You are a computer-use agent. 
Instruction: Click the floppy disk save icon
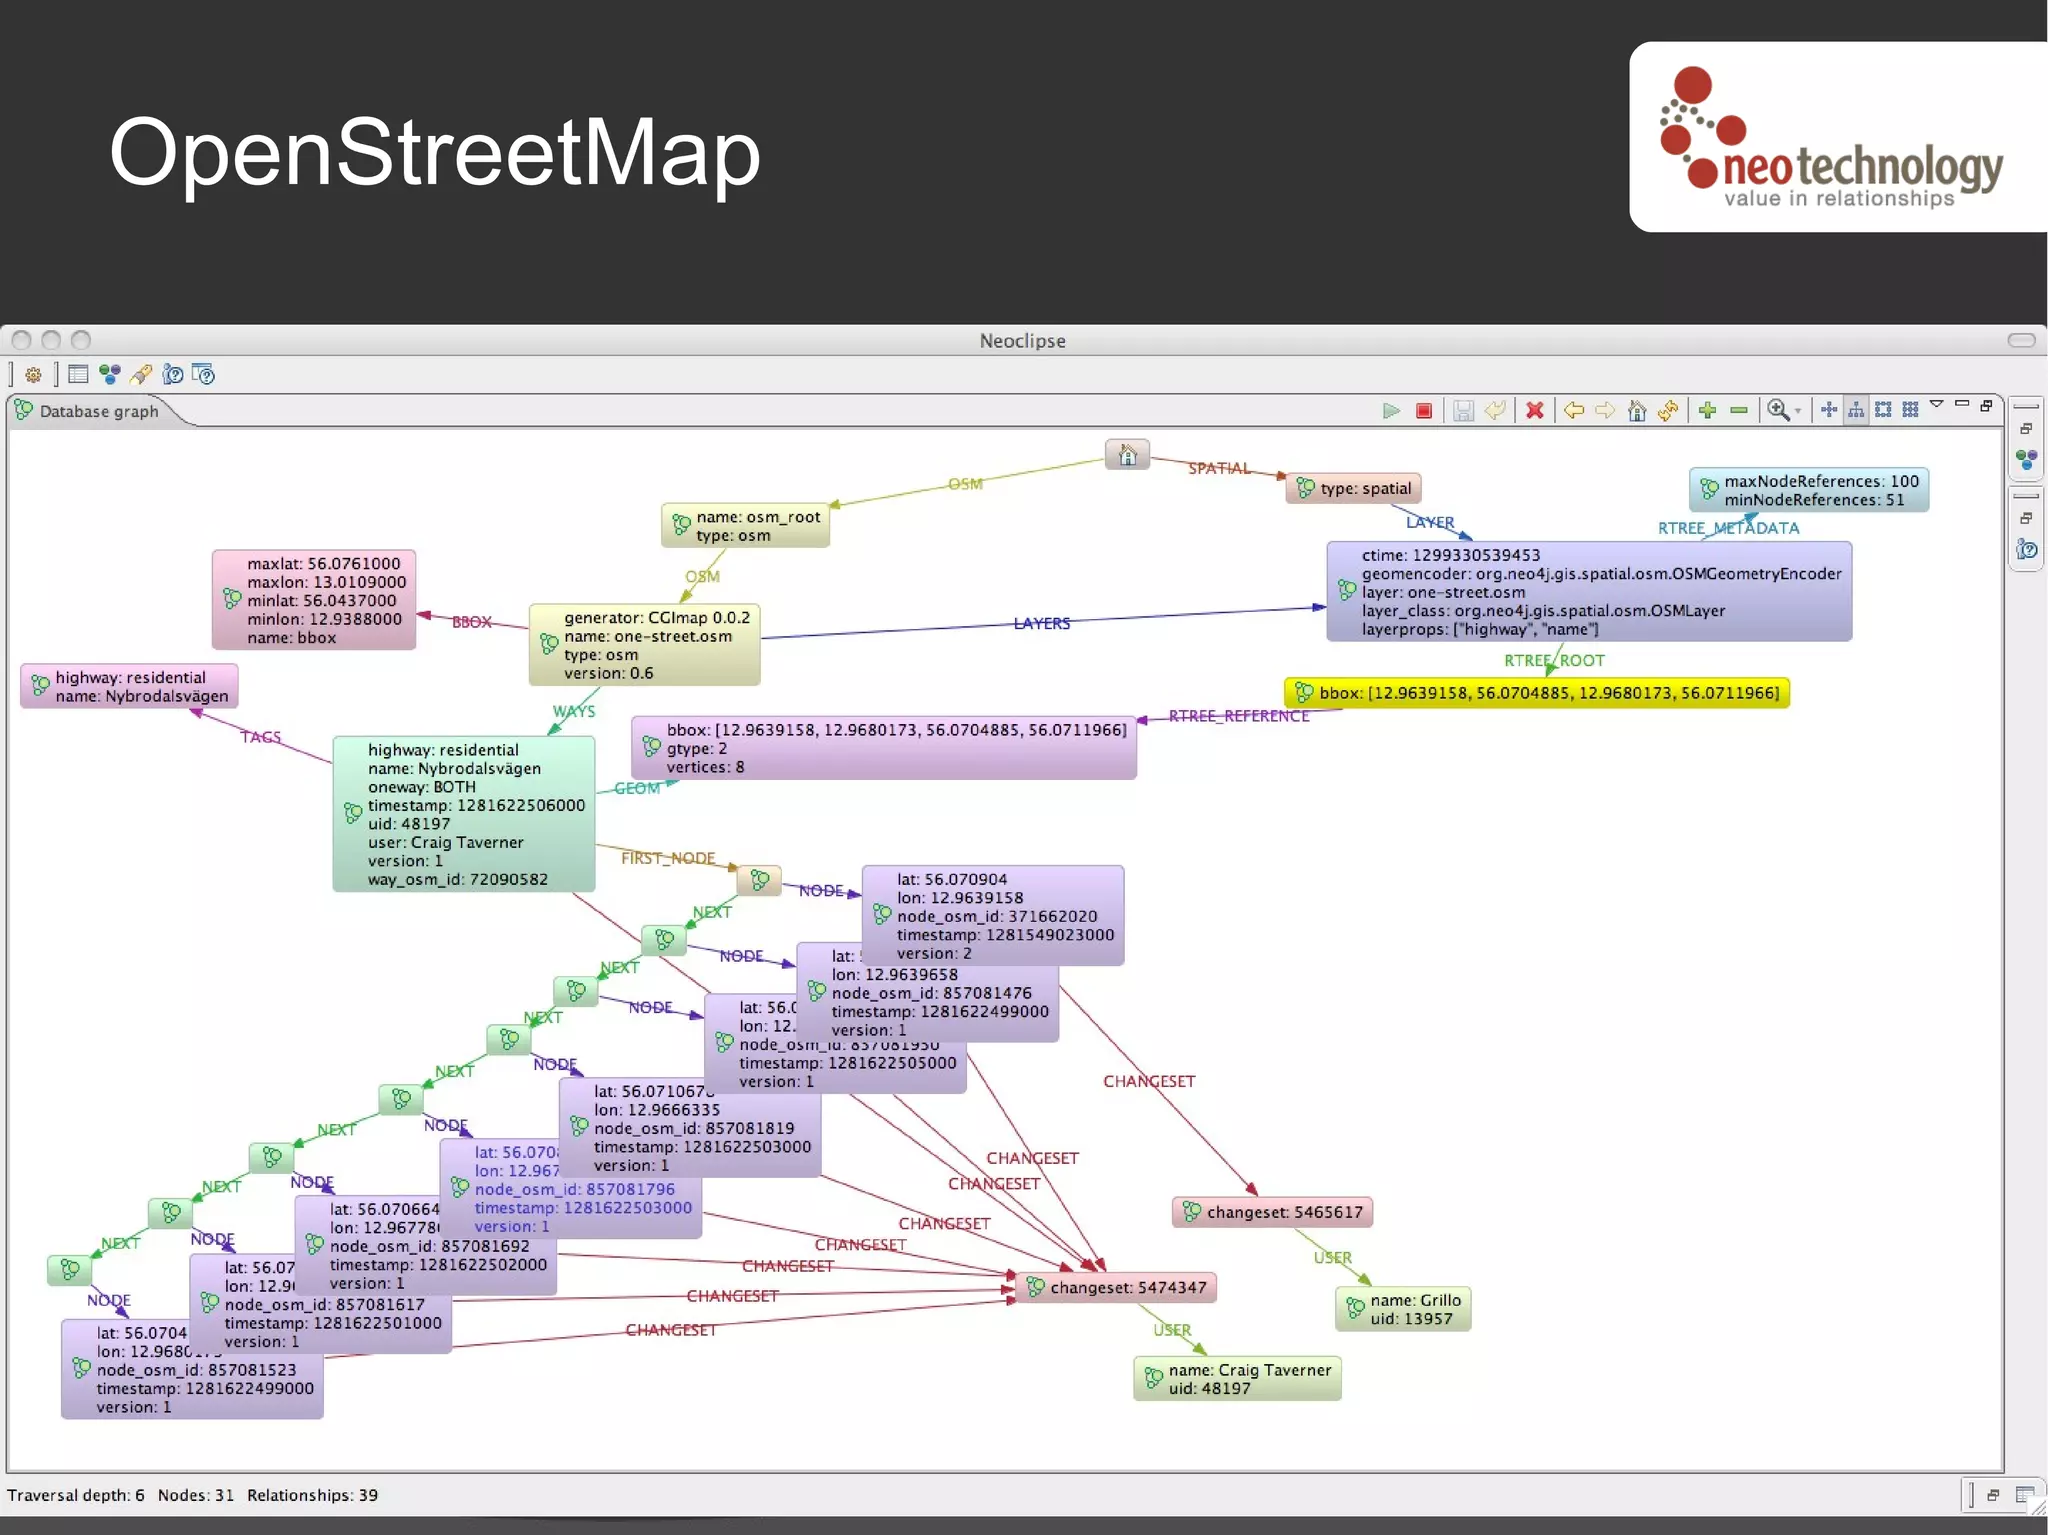click(x=1463, y=410)
